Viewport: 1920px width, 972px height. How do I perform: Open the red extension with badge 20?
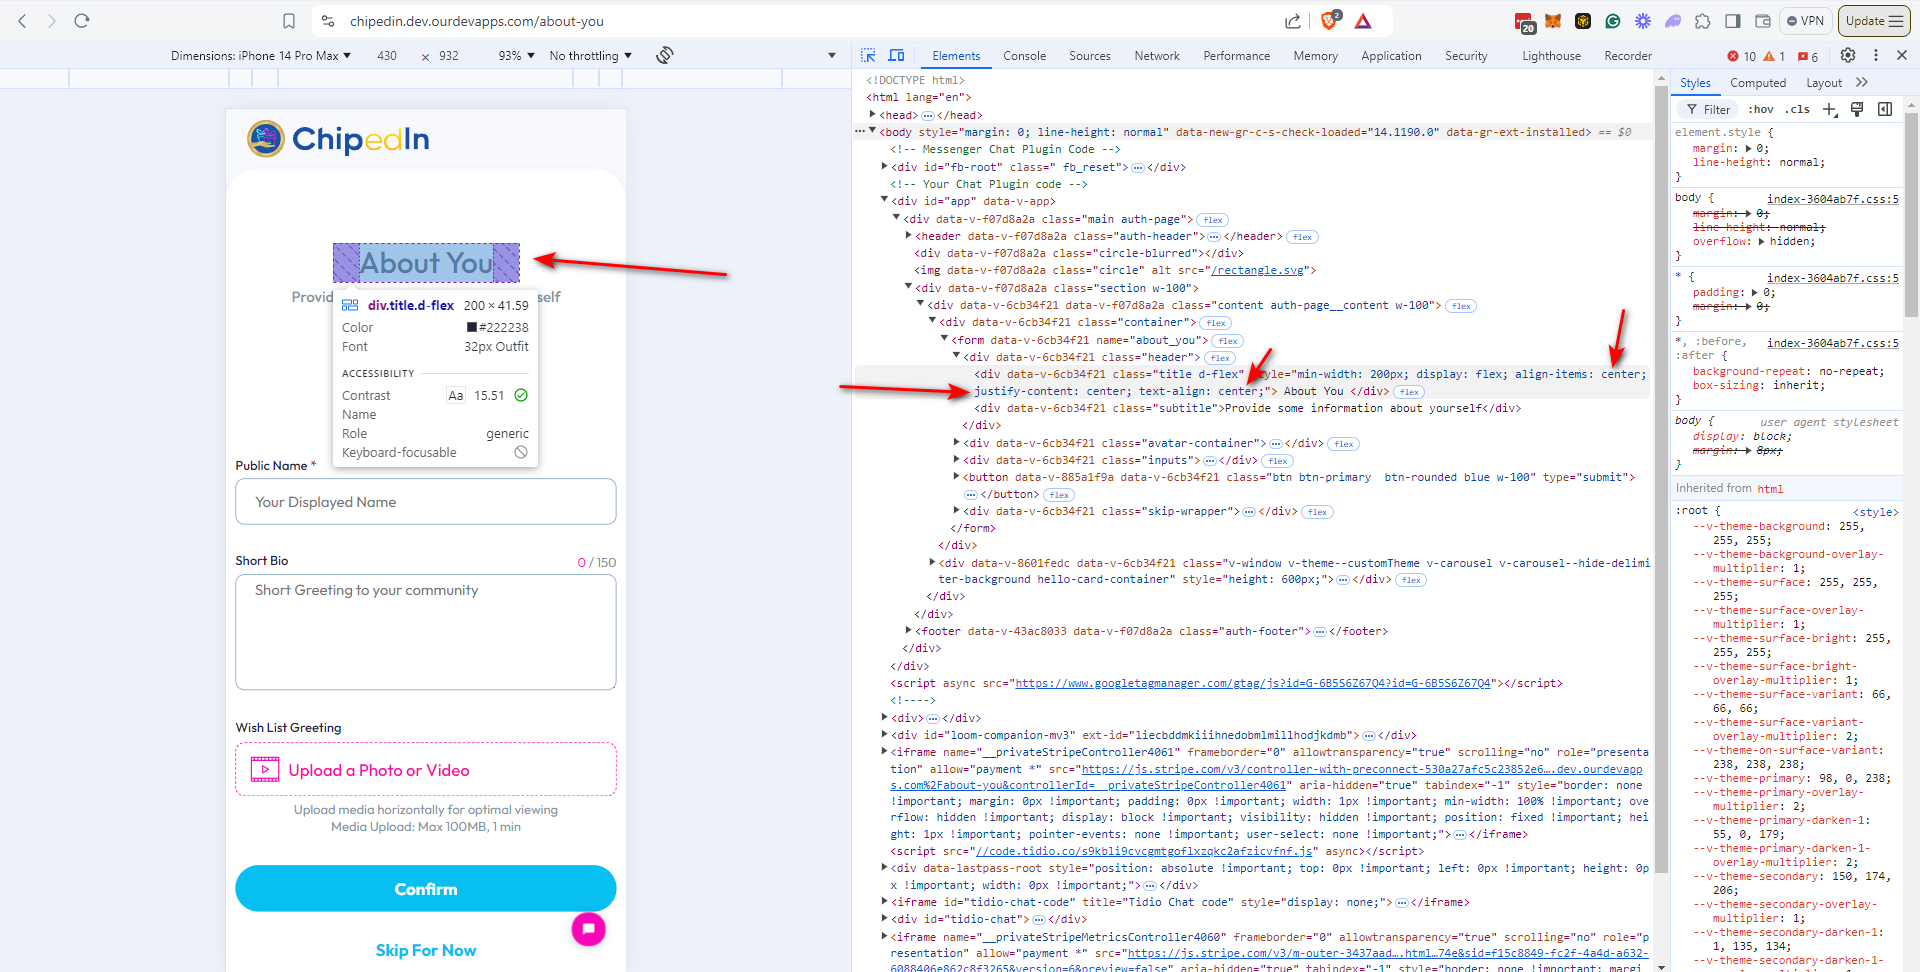click(1524, 22)
